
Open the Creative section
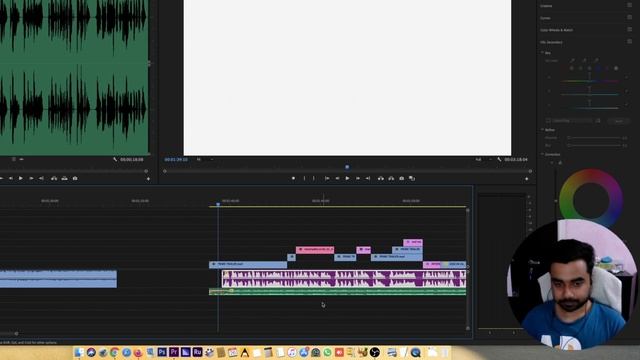[x=546, y=6]
